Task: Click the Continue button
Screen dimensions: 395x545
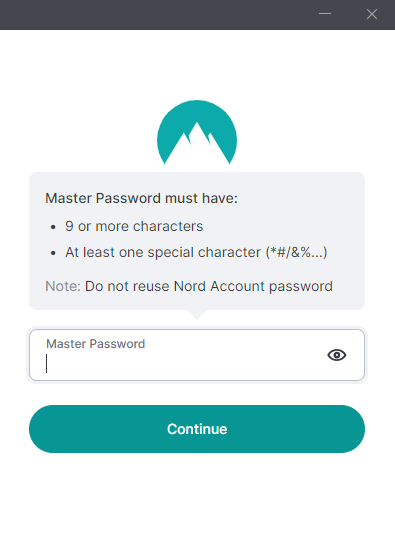Action: 197,429
